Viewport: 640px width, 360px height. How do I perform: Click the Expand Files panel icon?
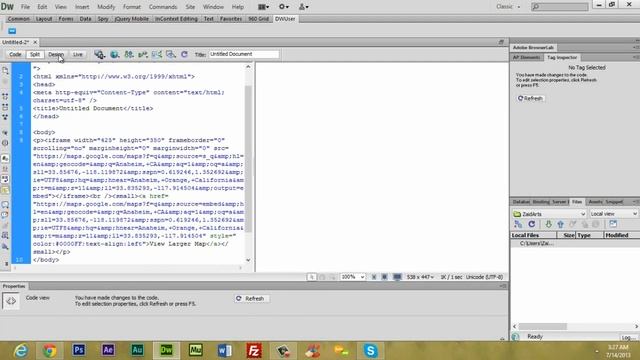[613, 224]
